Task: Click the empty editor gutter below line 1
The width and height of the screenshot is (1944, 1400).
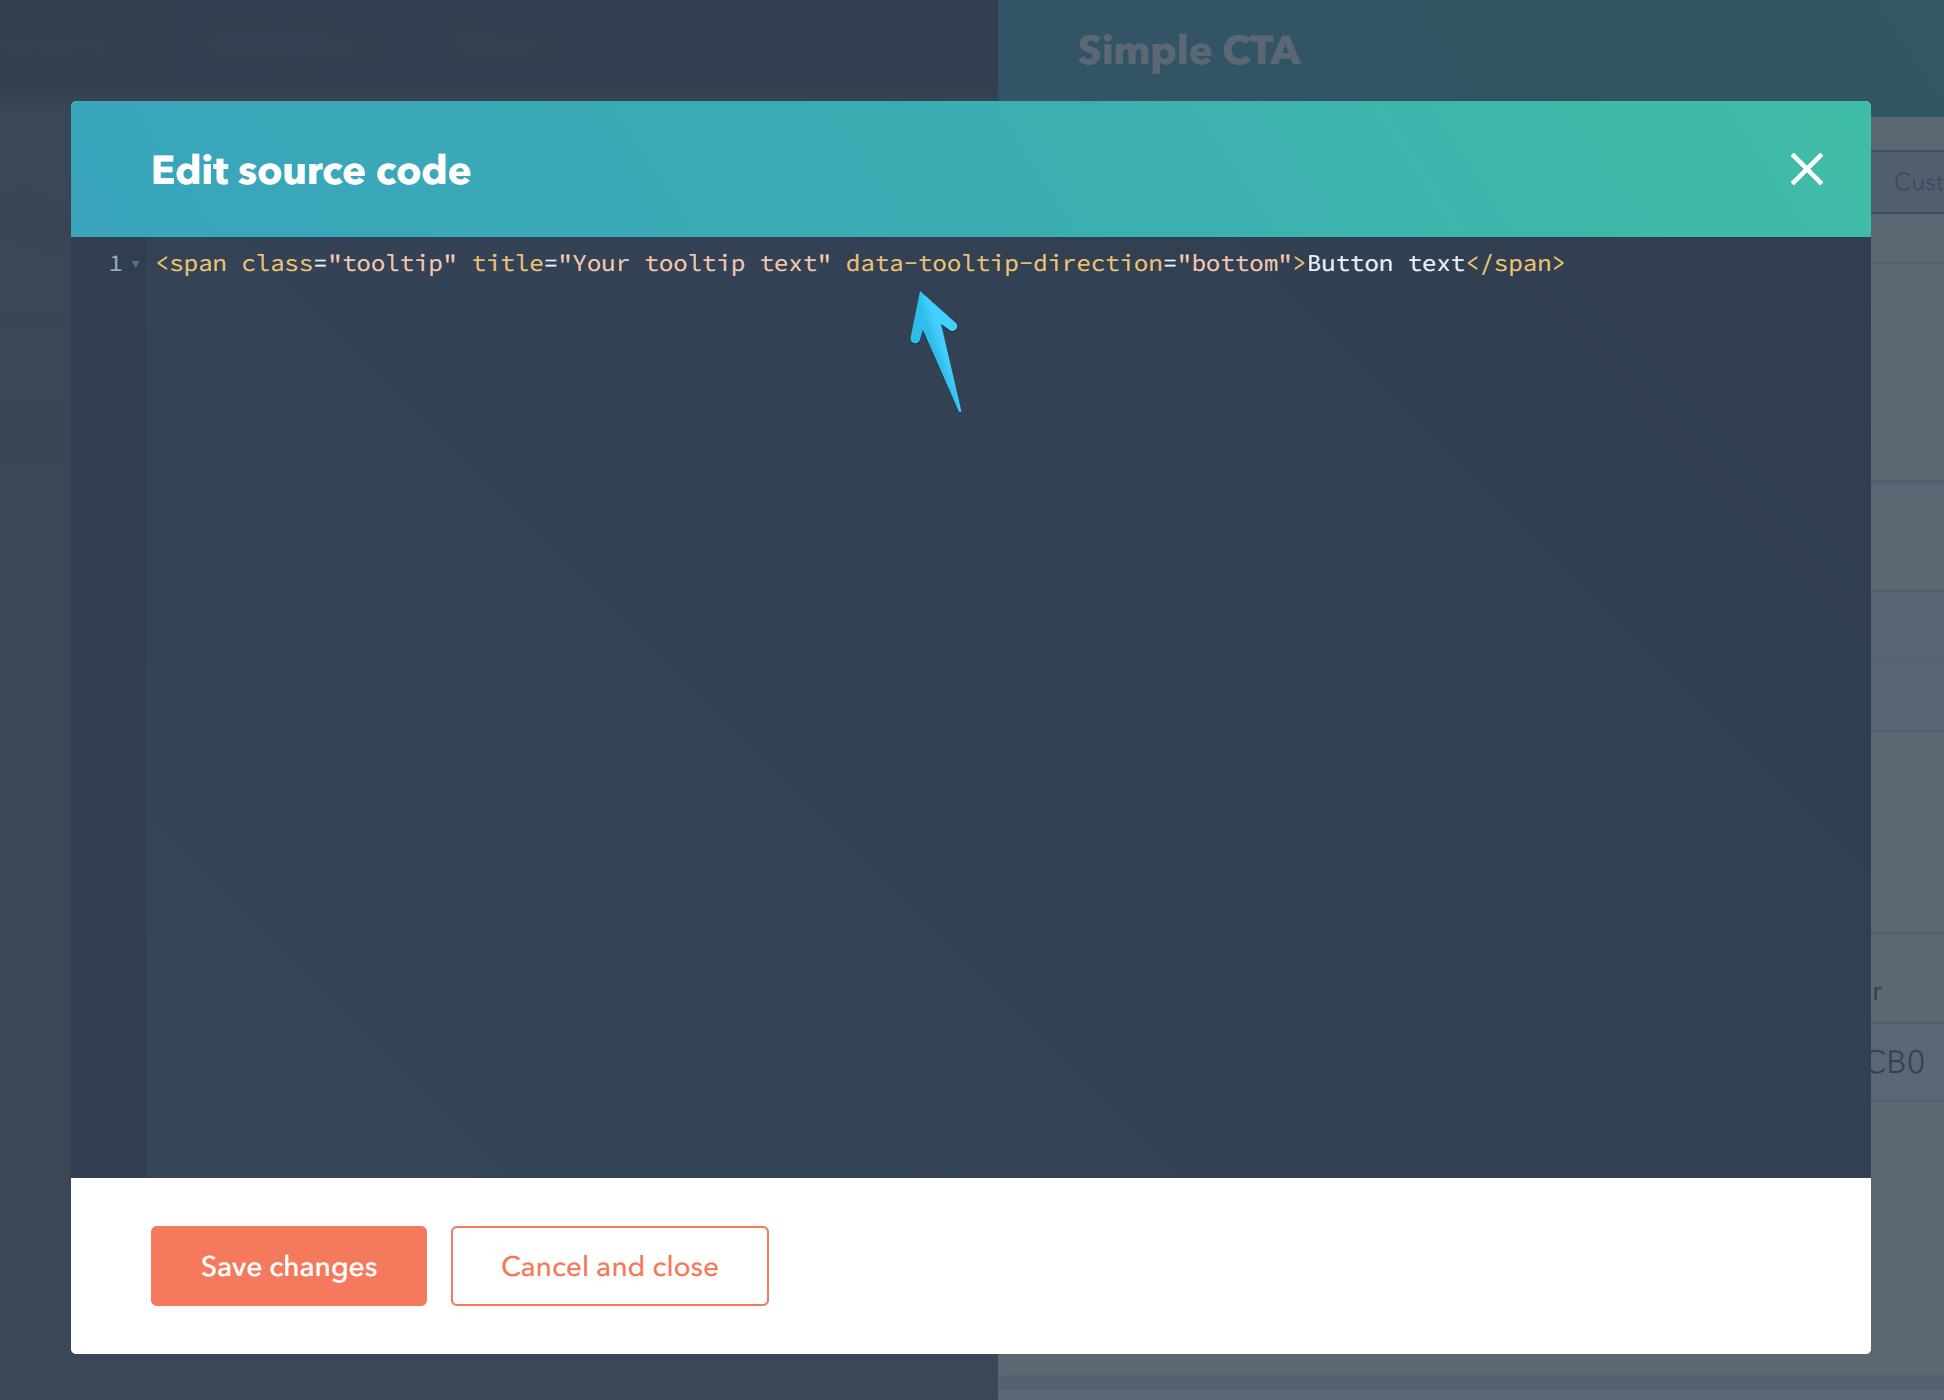Action: [108, 700]
